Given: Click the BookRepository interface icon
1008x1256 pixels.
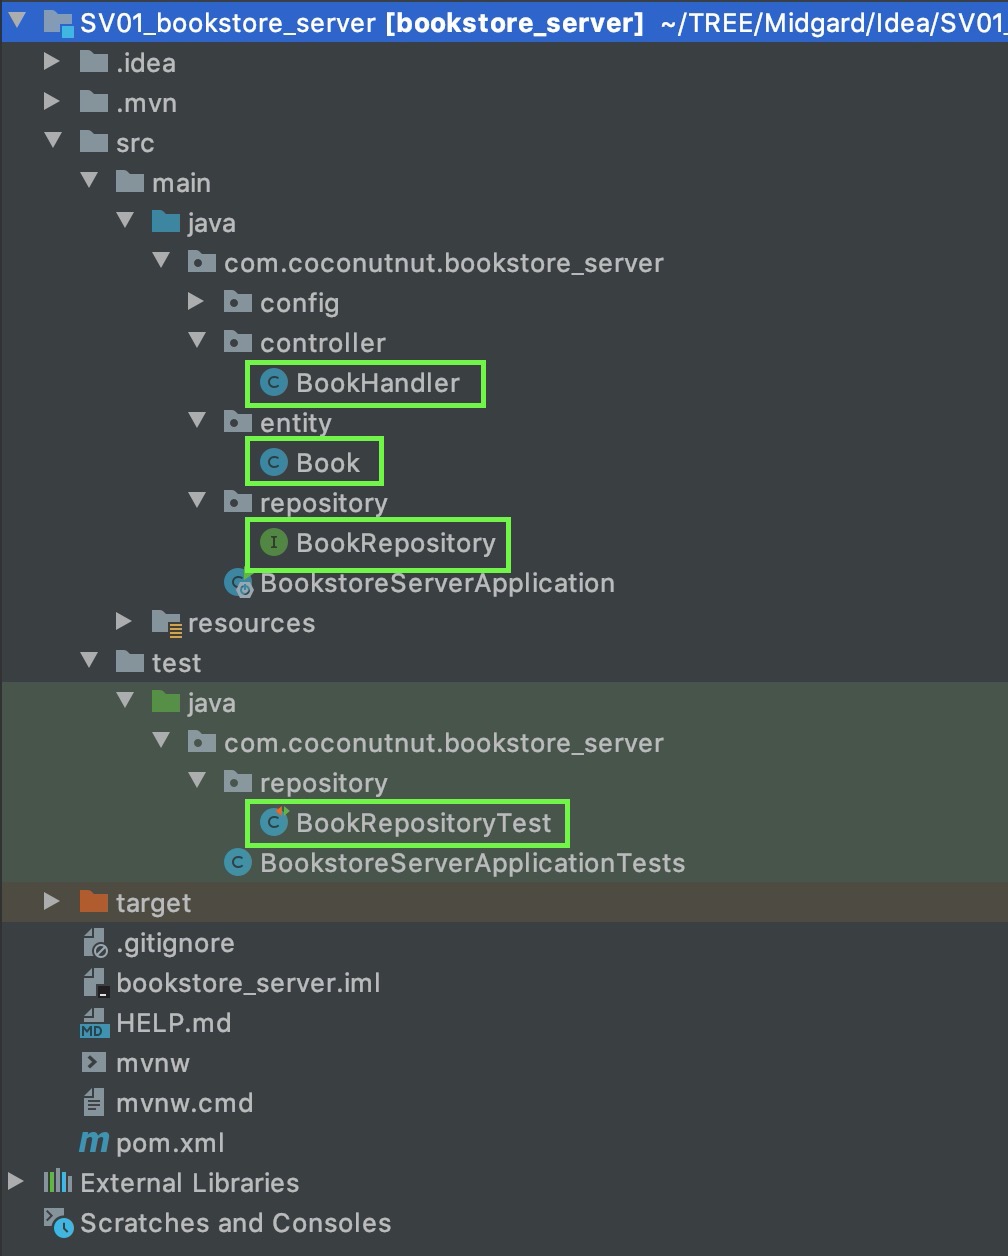Looking at the screenshot, I should tap(273, 543).
